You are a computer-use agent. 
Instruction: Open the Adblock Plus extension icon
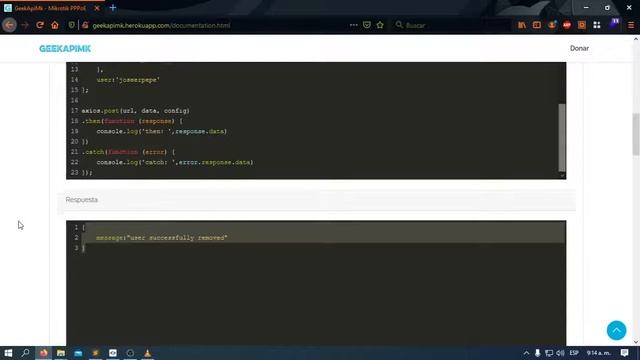point(567,25)
